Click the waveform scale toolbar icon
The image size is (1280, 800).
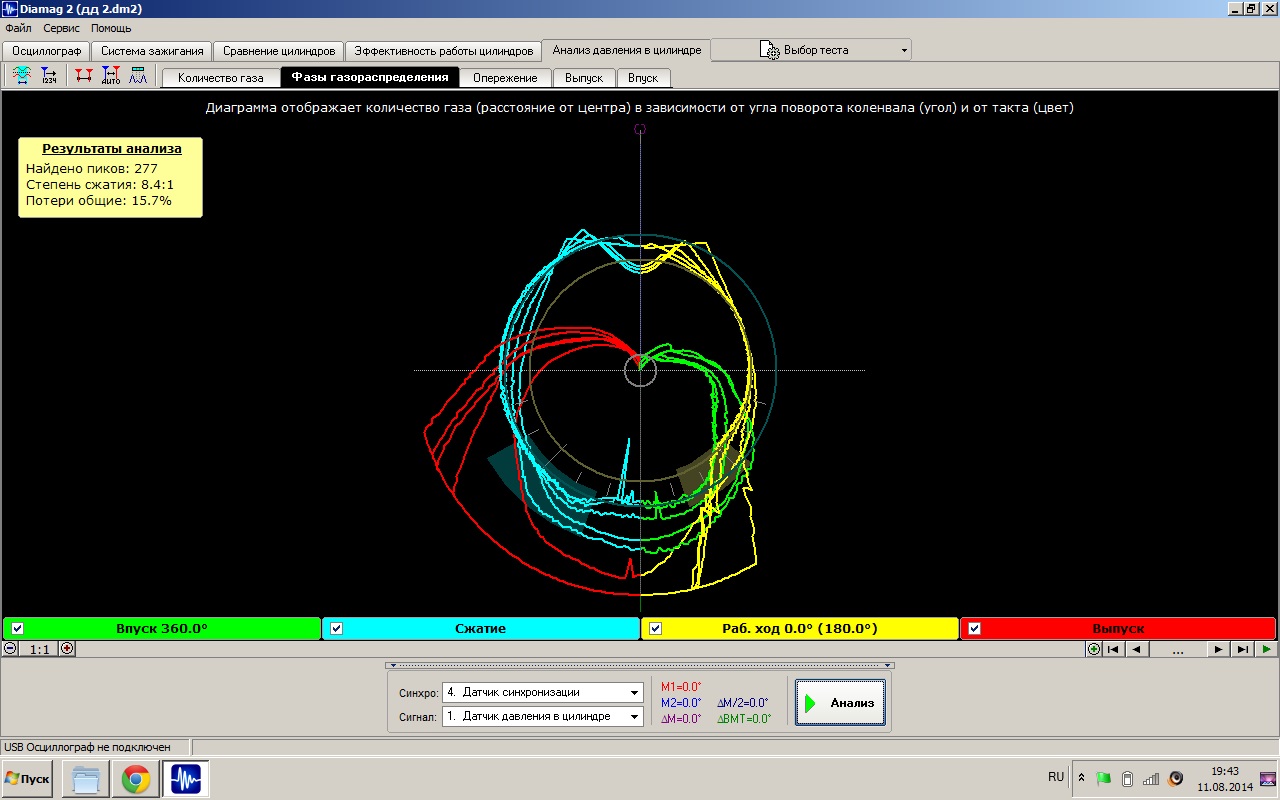(x=22, y=76)
